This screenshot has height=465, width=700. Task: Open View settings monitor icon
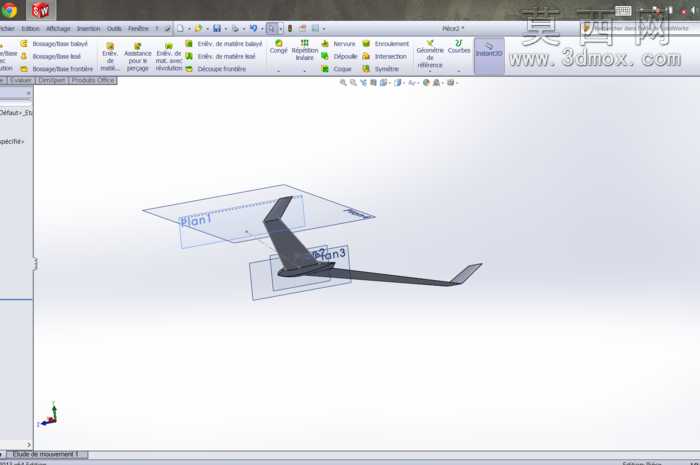point(450,83)
